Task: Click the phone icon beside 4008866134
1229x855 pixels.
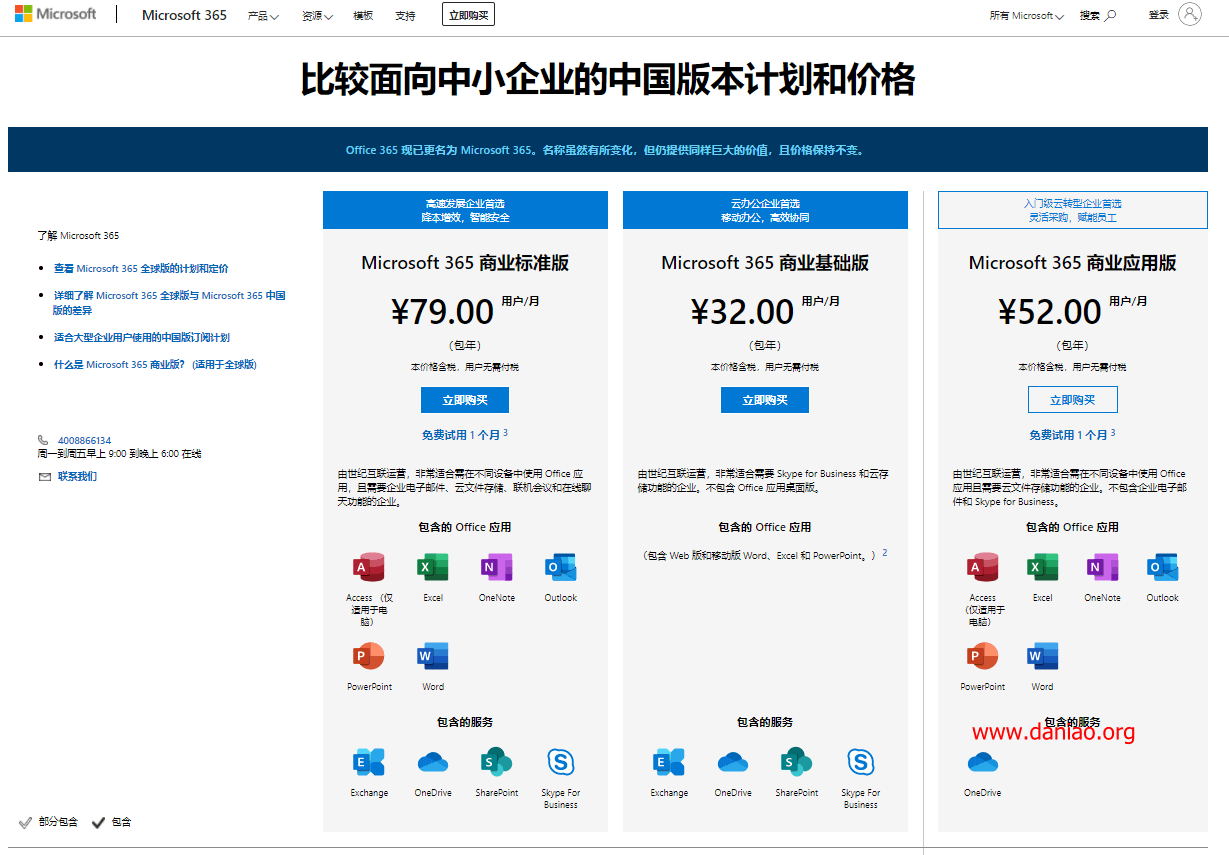Action: (43, 440)
